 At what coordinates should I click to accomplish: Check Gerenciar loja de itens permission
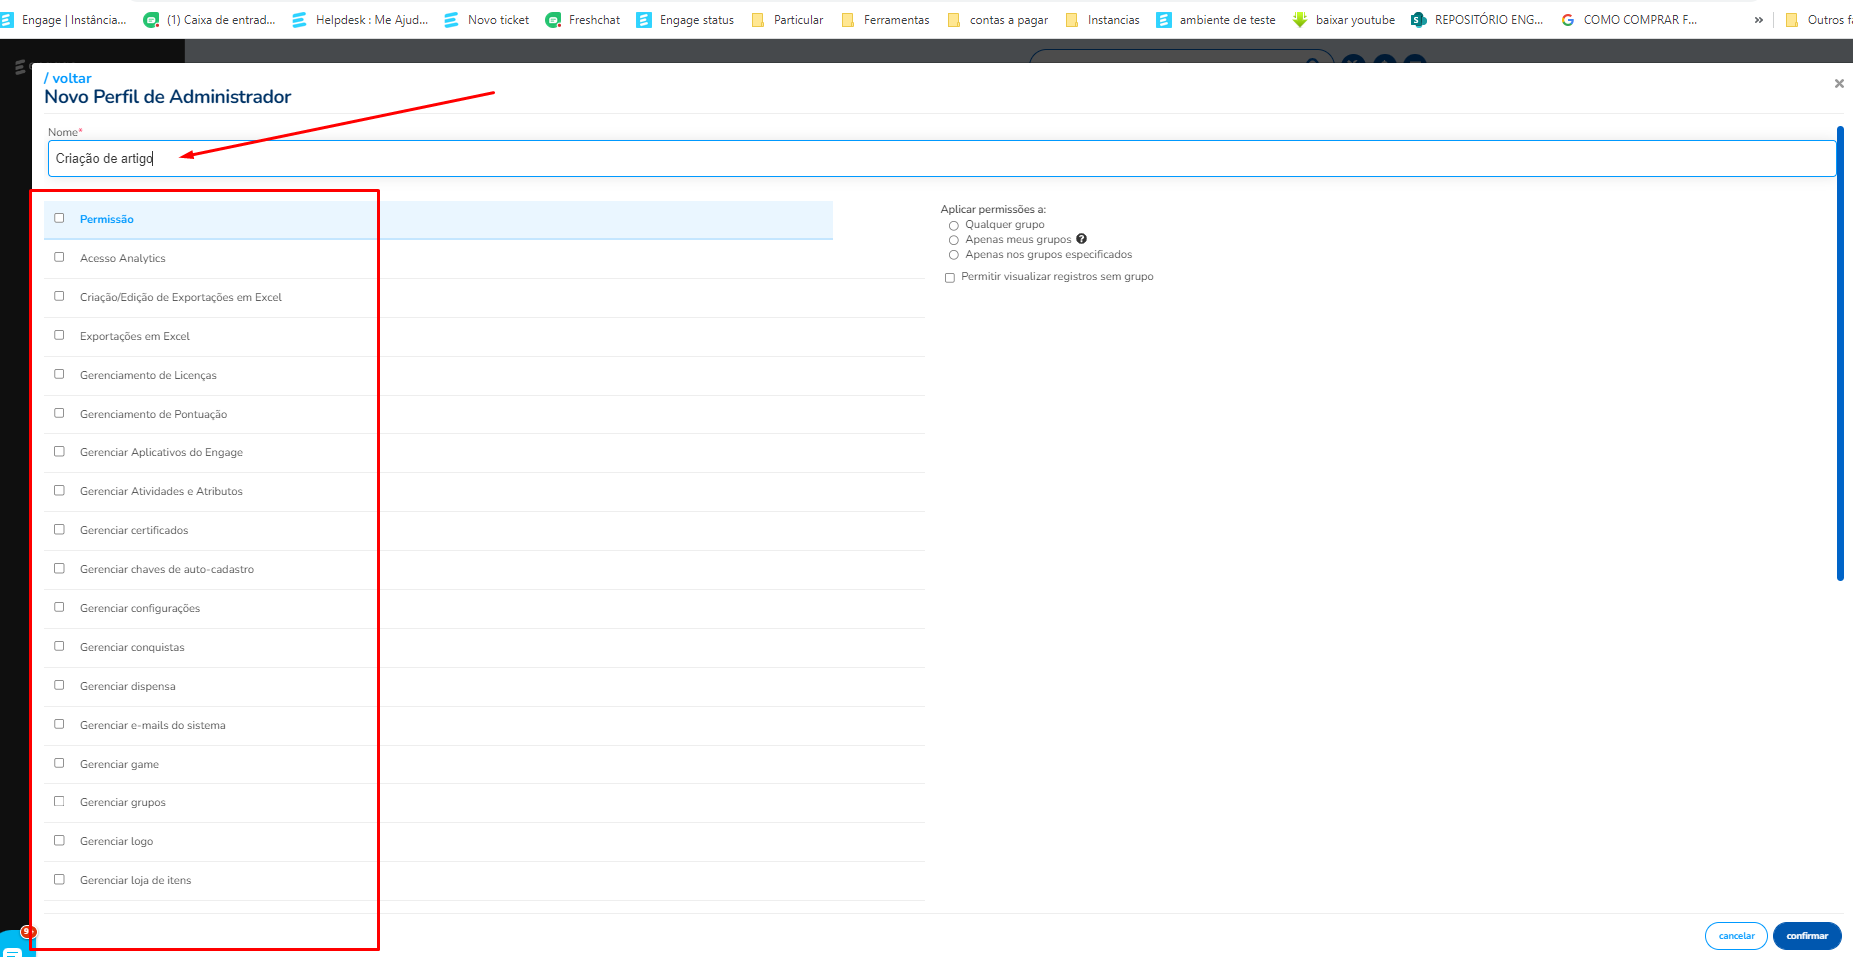tap(59, 879)
